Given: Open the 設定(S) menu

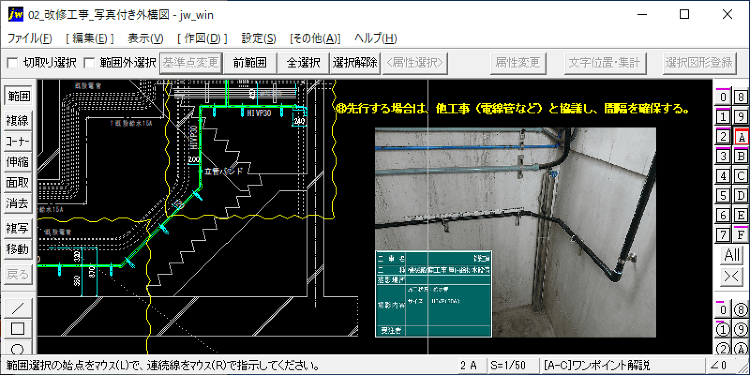Looking at the screenshot, I should coord(259,39).
